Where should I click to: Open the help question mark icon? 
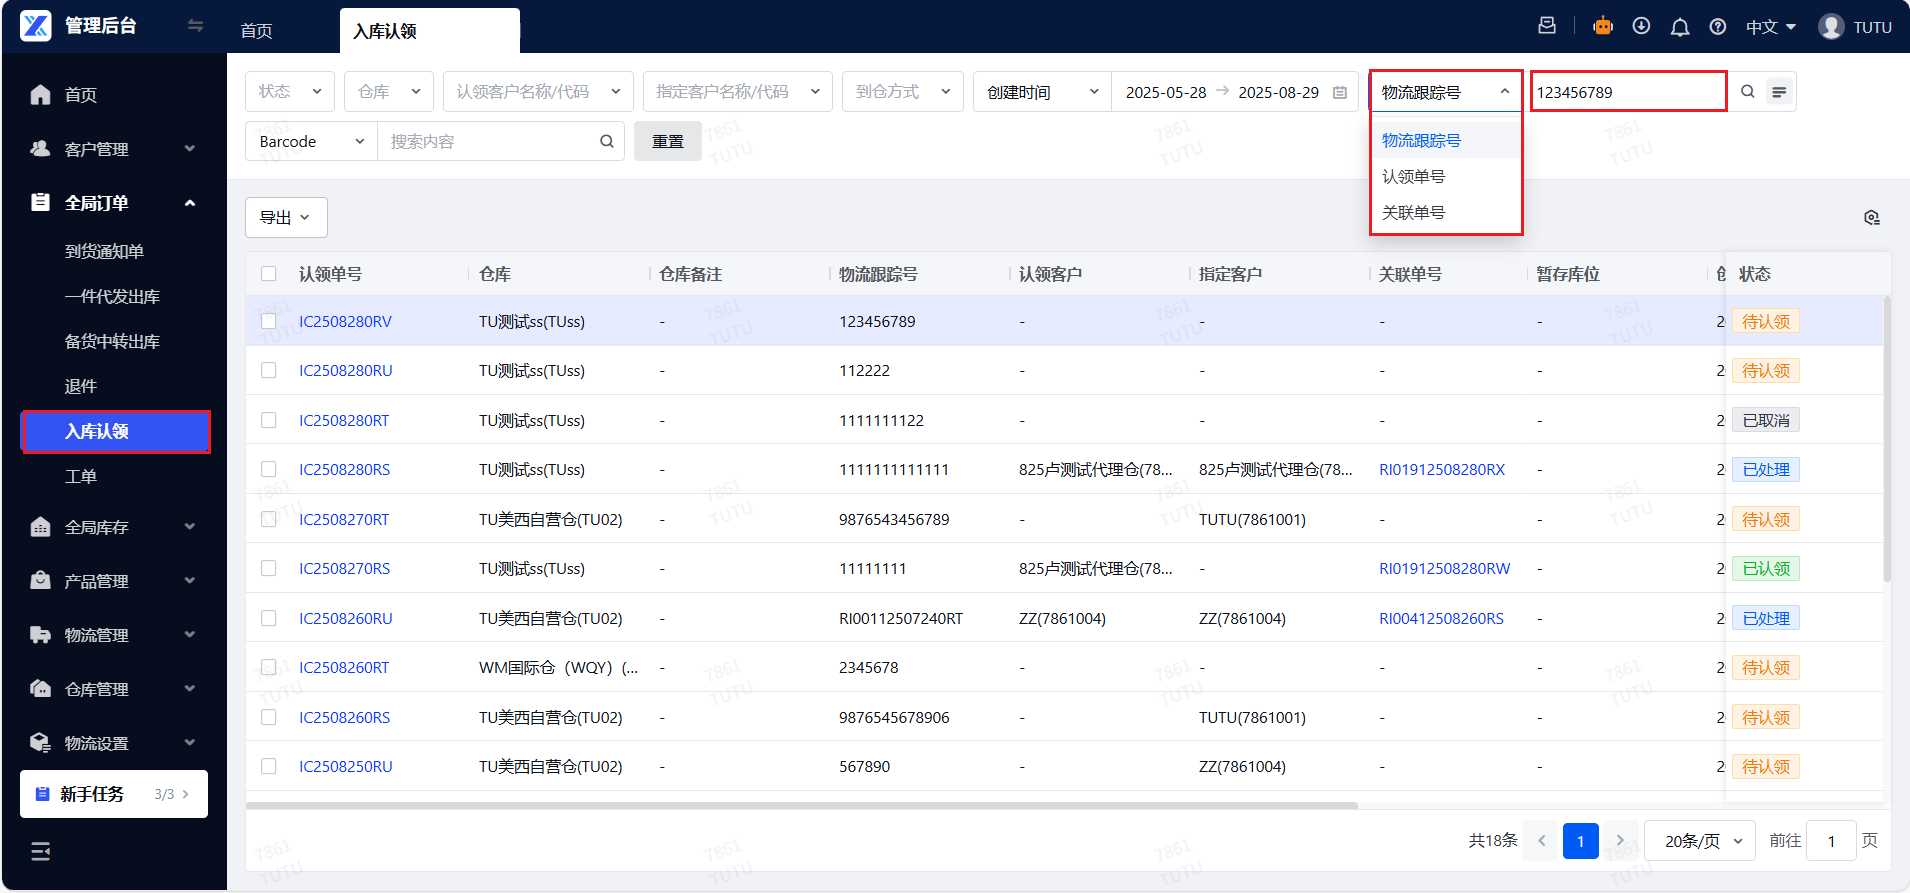[x=1718, y=27]
